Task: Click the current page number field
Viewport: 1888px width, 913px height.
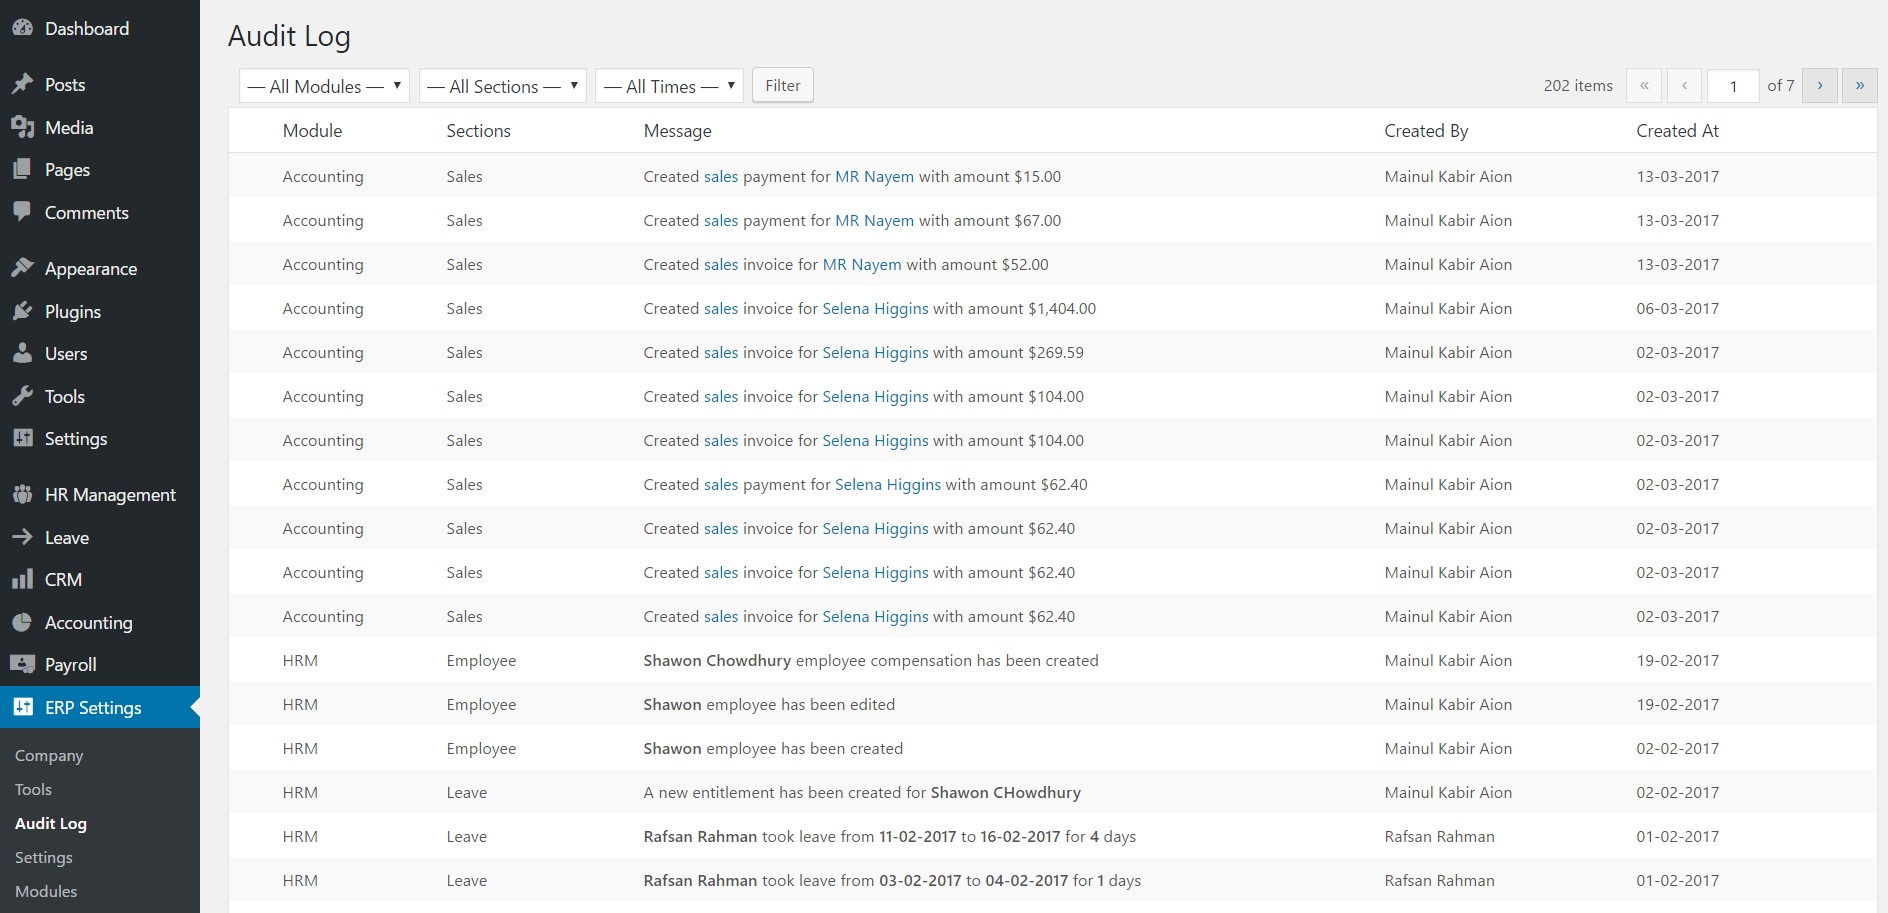Action: (1733, 86)
